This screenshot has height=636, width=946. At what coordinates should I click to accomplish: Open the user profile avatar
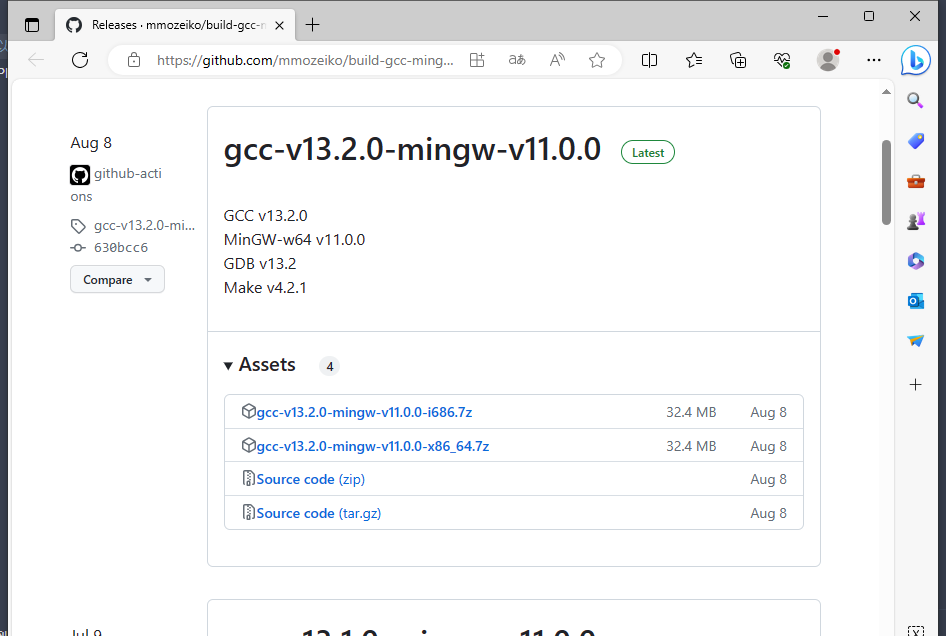(828, 60)
